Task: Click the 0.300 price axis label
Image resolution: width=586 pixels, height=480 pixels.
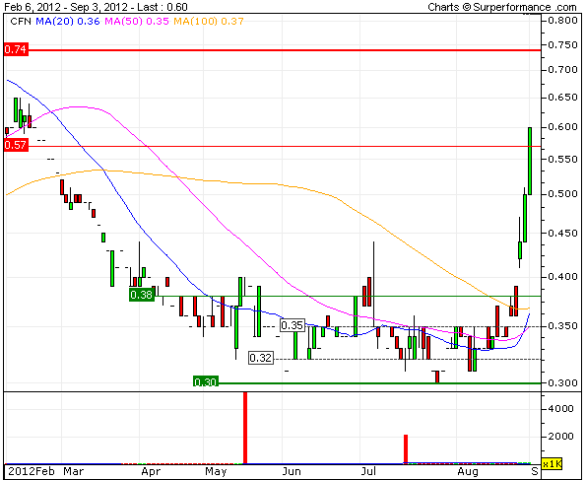Action: click(x=563, y=383)
